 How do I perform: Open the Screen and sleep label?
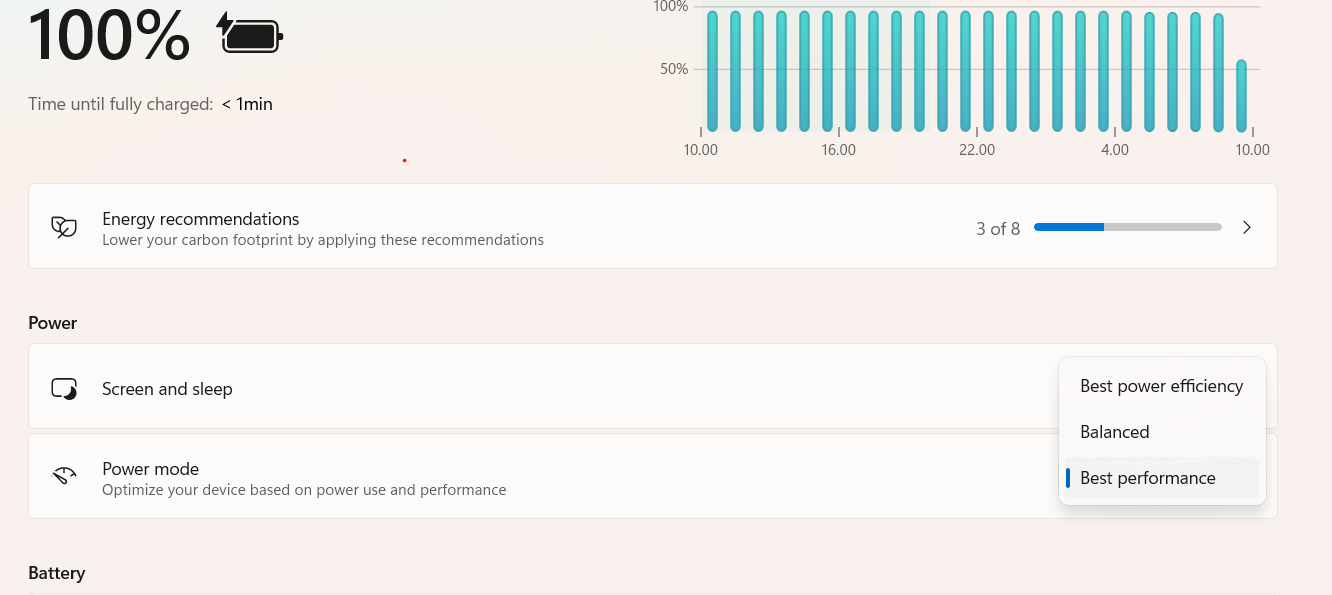(167, 389)
